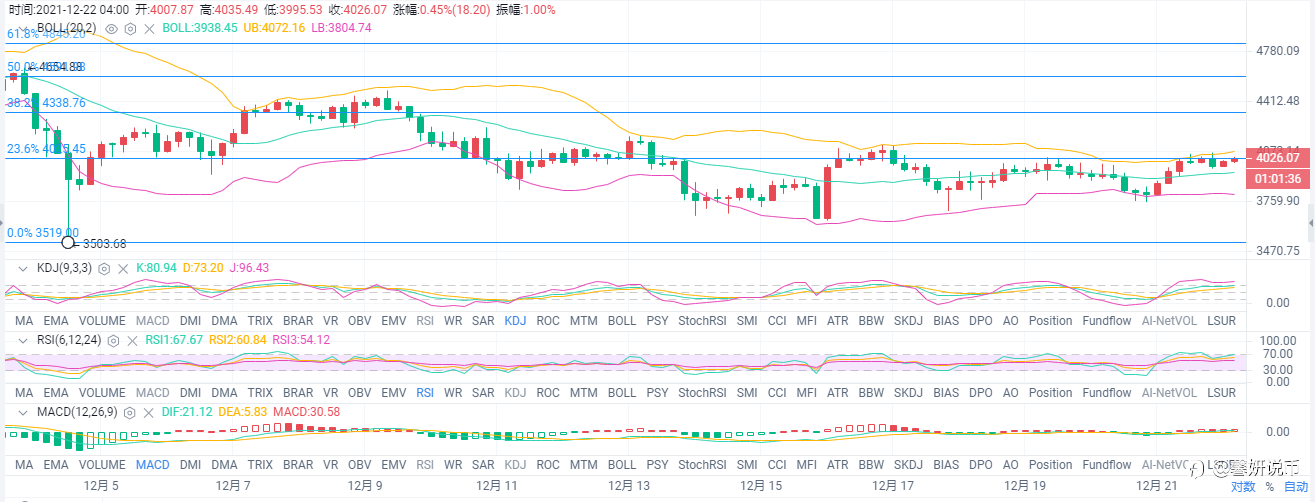
Task: Collapse the MACD(12,26,9) panel chevron
Action: 25,412
